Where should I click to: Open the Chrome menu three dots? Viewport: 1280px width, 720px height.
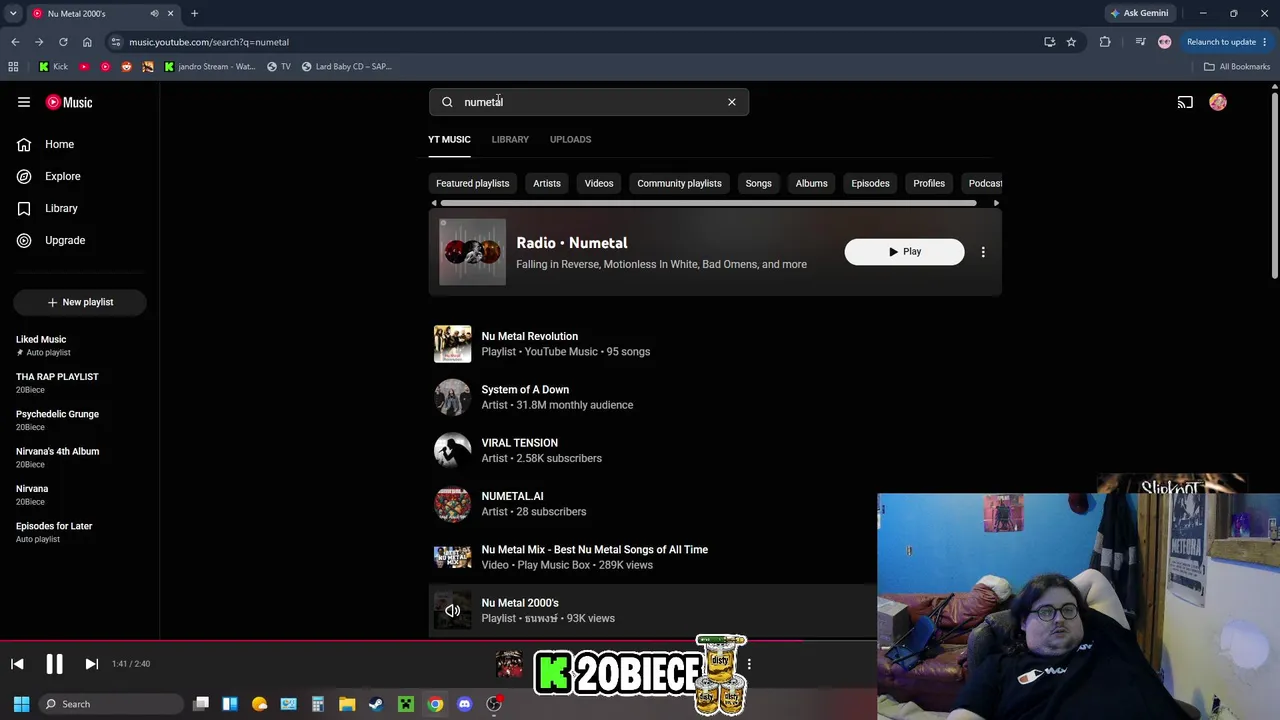[x=1264, y=42]
